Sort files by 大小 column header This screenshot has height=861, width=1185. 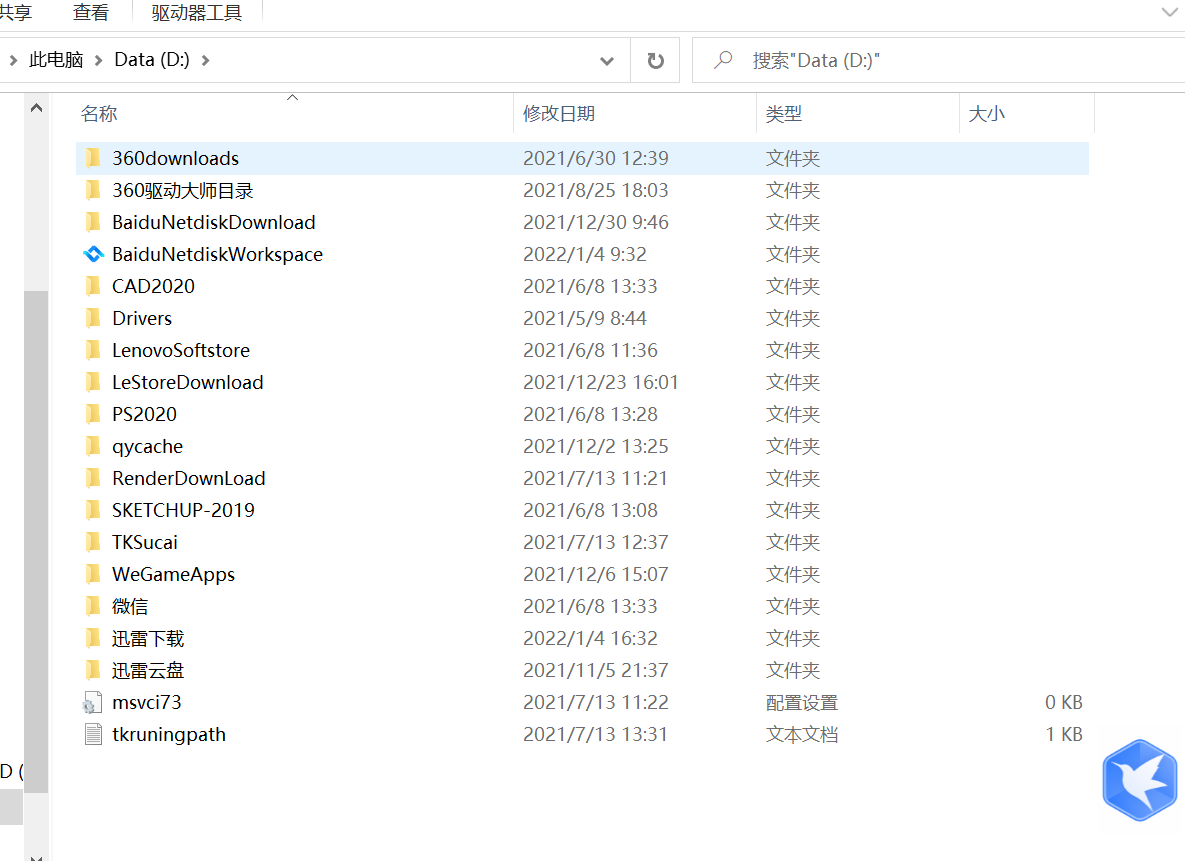pos(986,114)
